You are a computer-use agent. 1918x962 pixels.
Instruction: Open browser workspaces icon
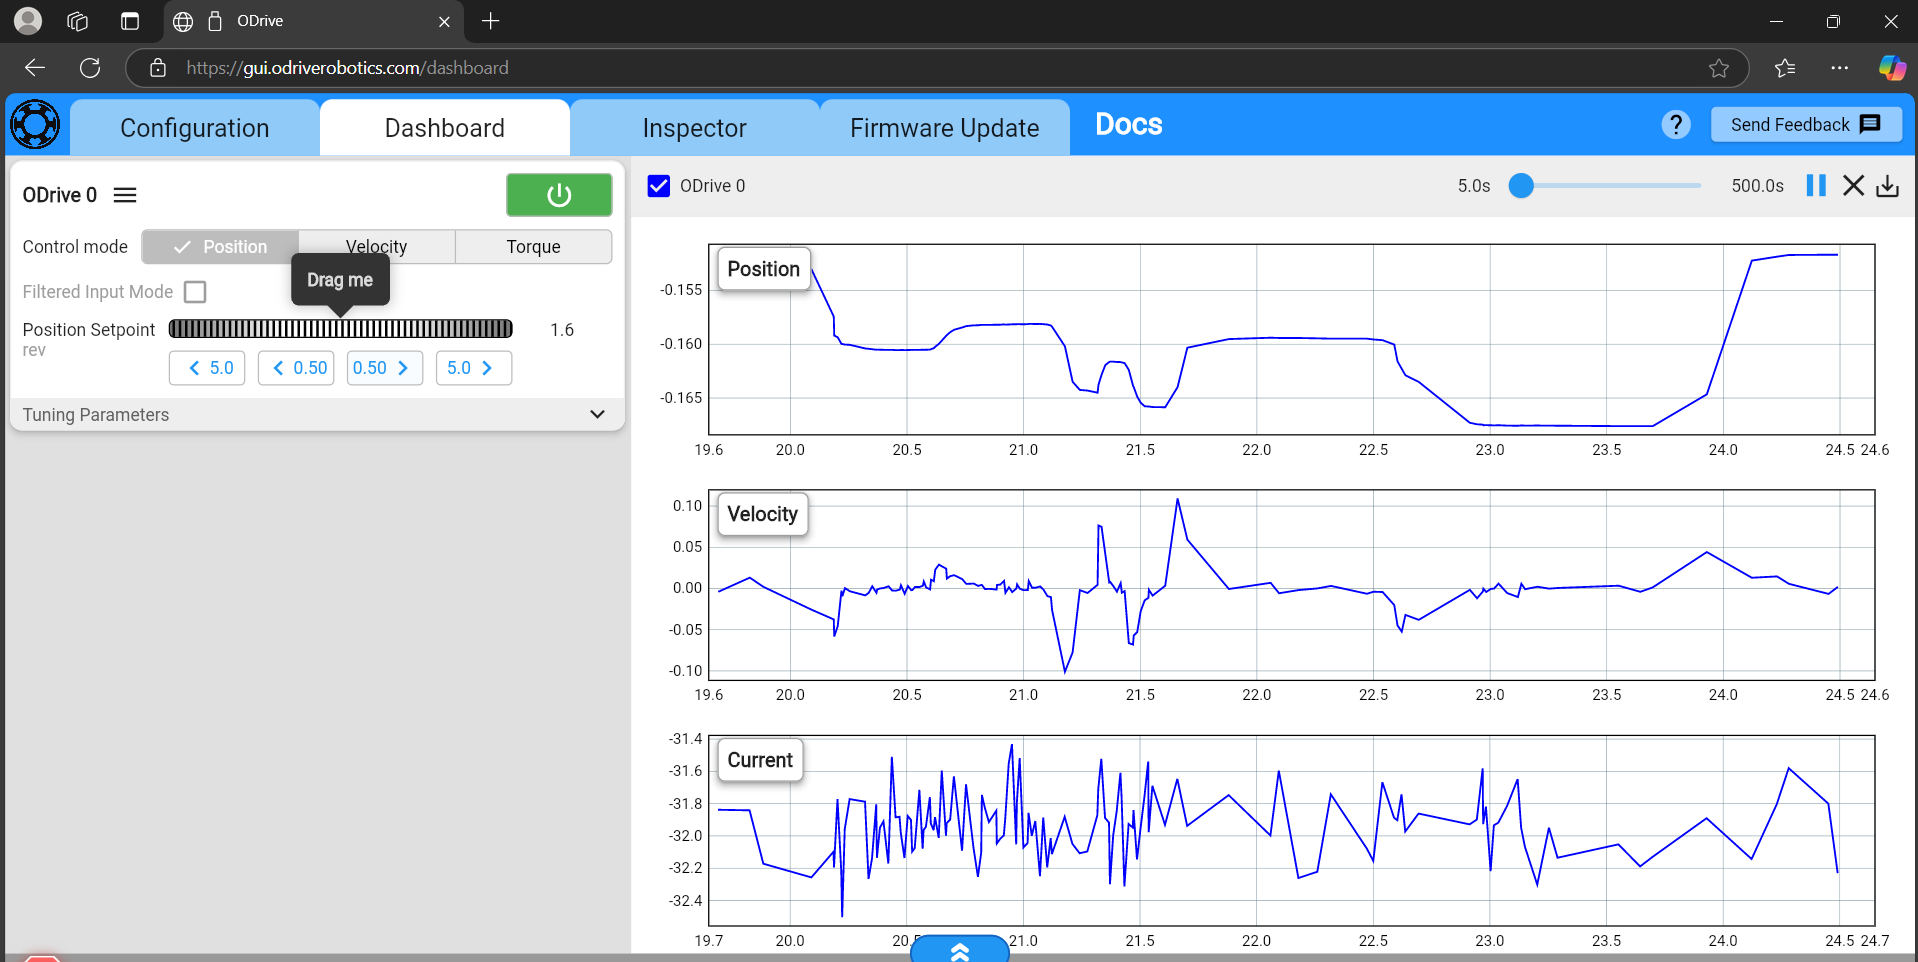point(77,21)
